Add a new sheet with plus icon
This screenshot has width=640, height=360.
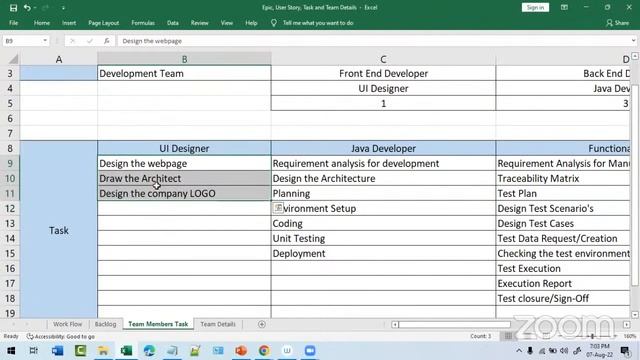(x=262, y=324)
